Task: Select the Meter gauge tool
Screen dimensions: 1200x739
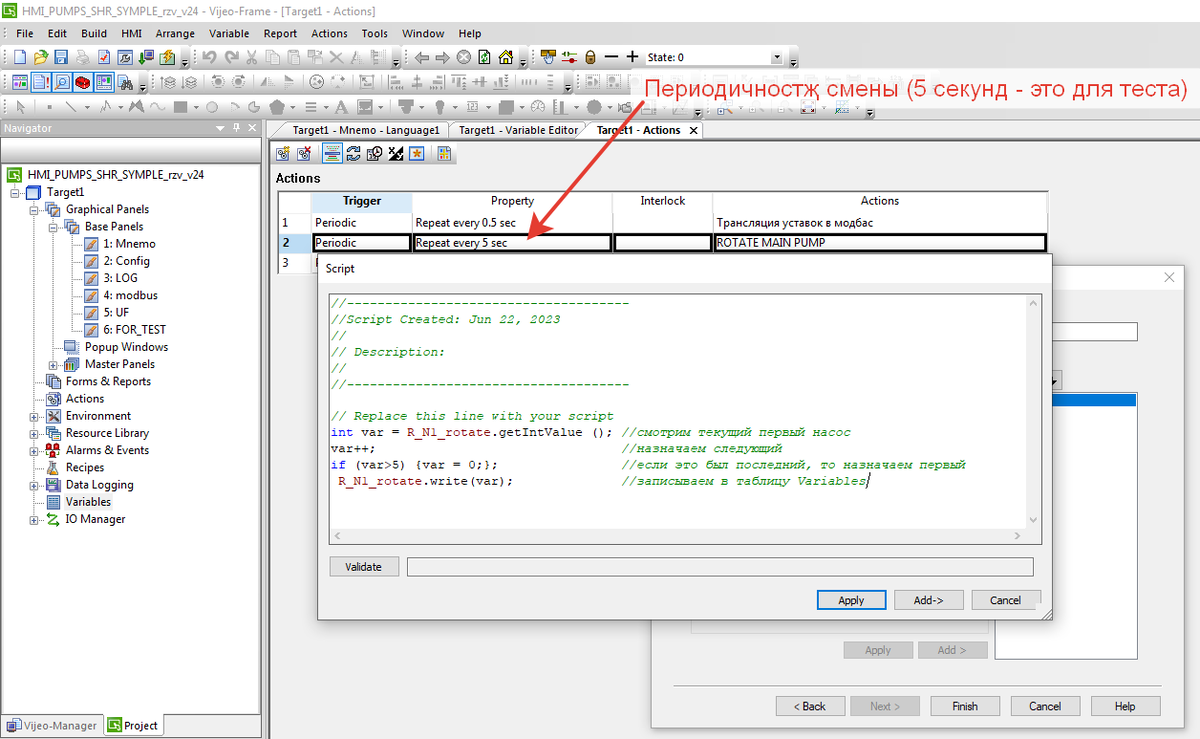Action: coord(538,107)
